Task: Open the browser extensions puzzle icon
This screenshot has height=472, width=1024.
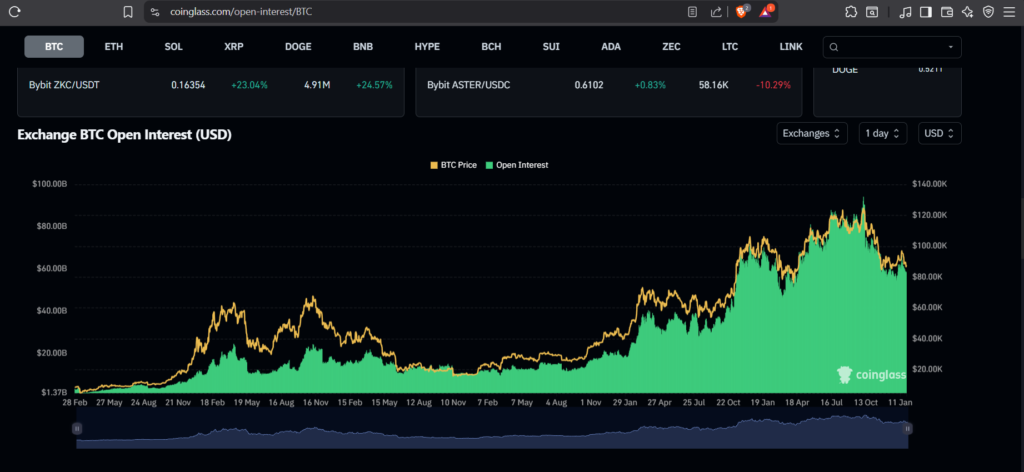Action: click(x=850, y=12)
